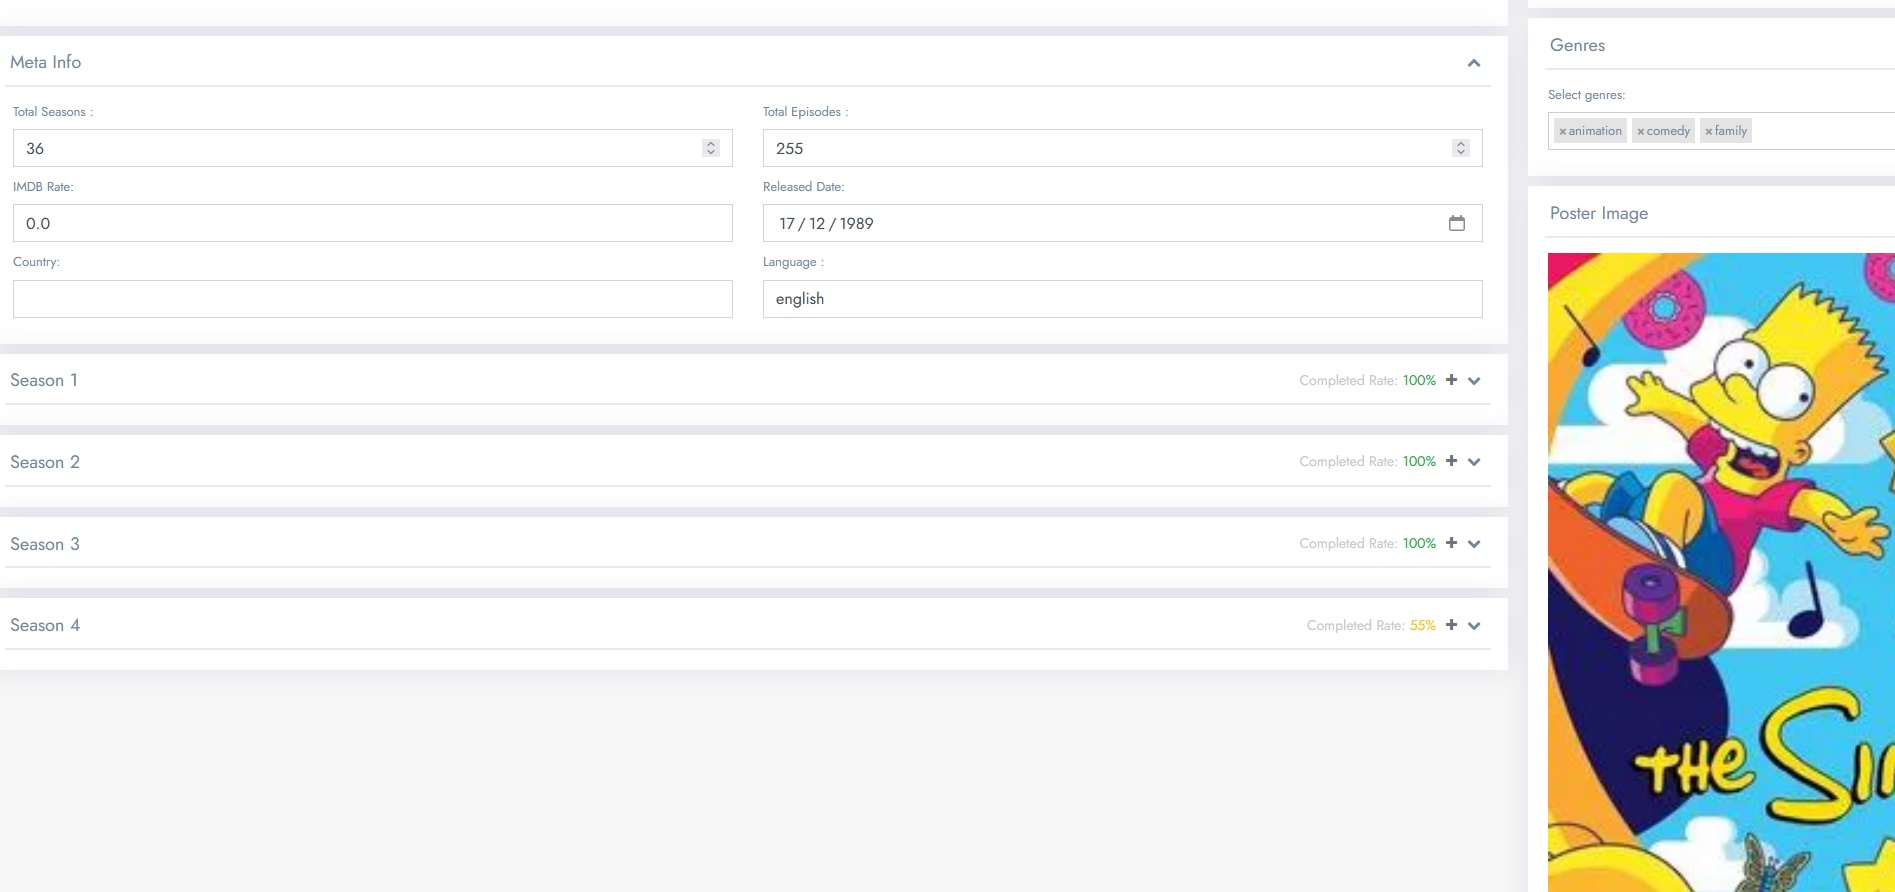Viewport: 1895px width, 892px height.
Task: Expand the Season 1 section
Action: [x=1474, y=381]
